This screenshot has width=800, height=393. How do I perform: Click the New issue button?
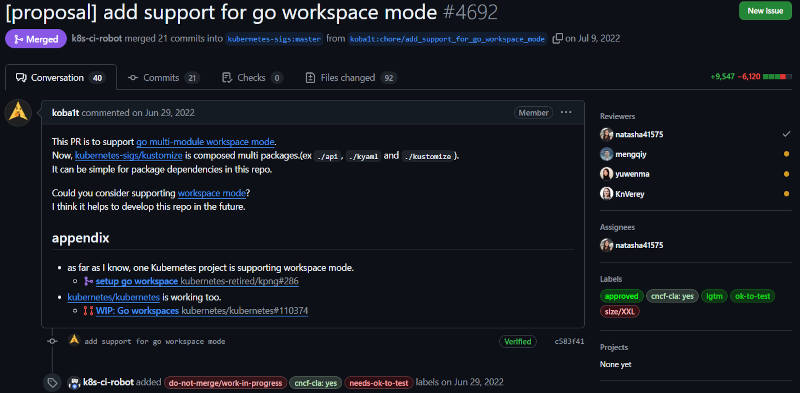click(765, 11)
